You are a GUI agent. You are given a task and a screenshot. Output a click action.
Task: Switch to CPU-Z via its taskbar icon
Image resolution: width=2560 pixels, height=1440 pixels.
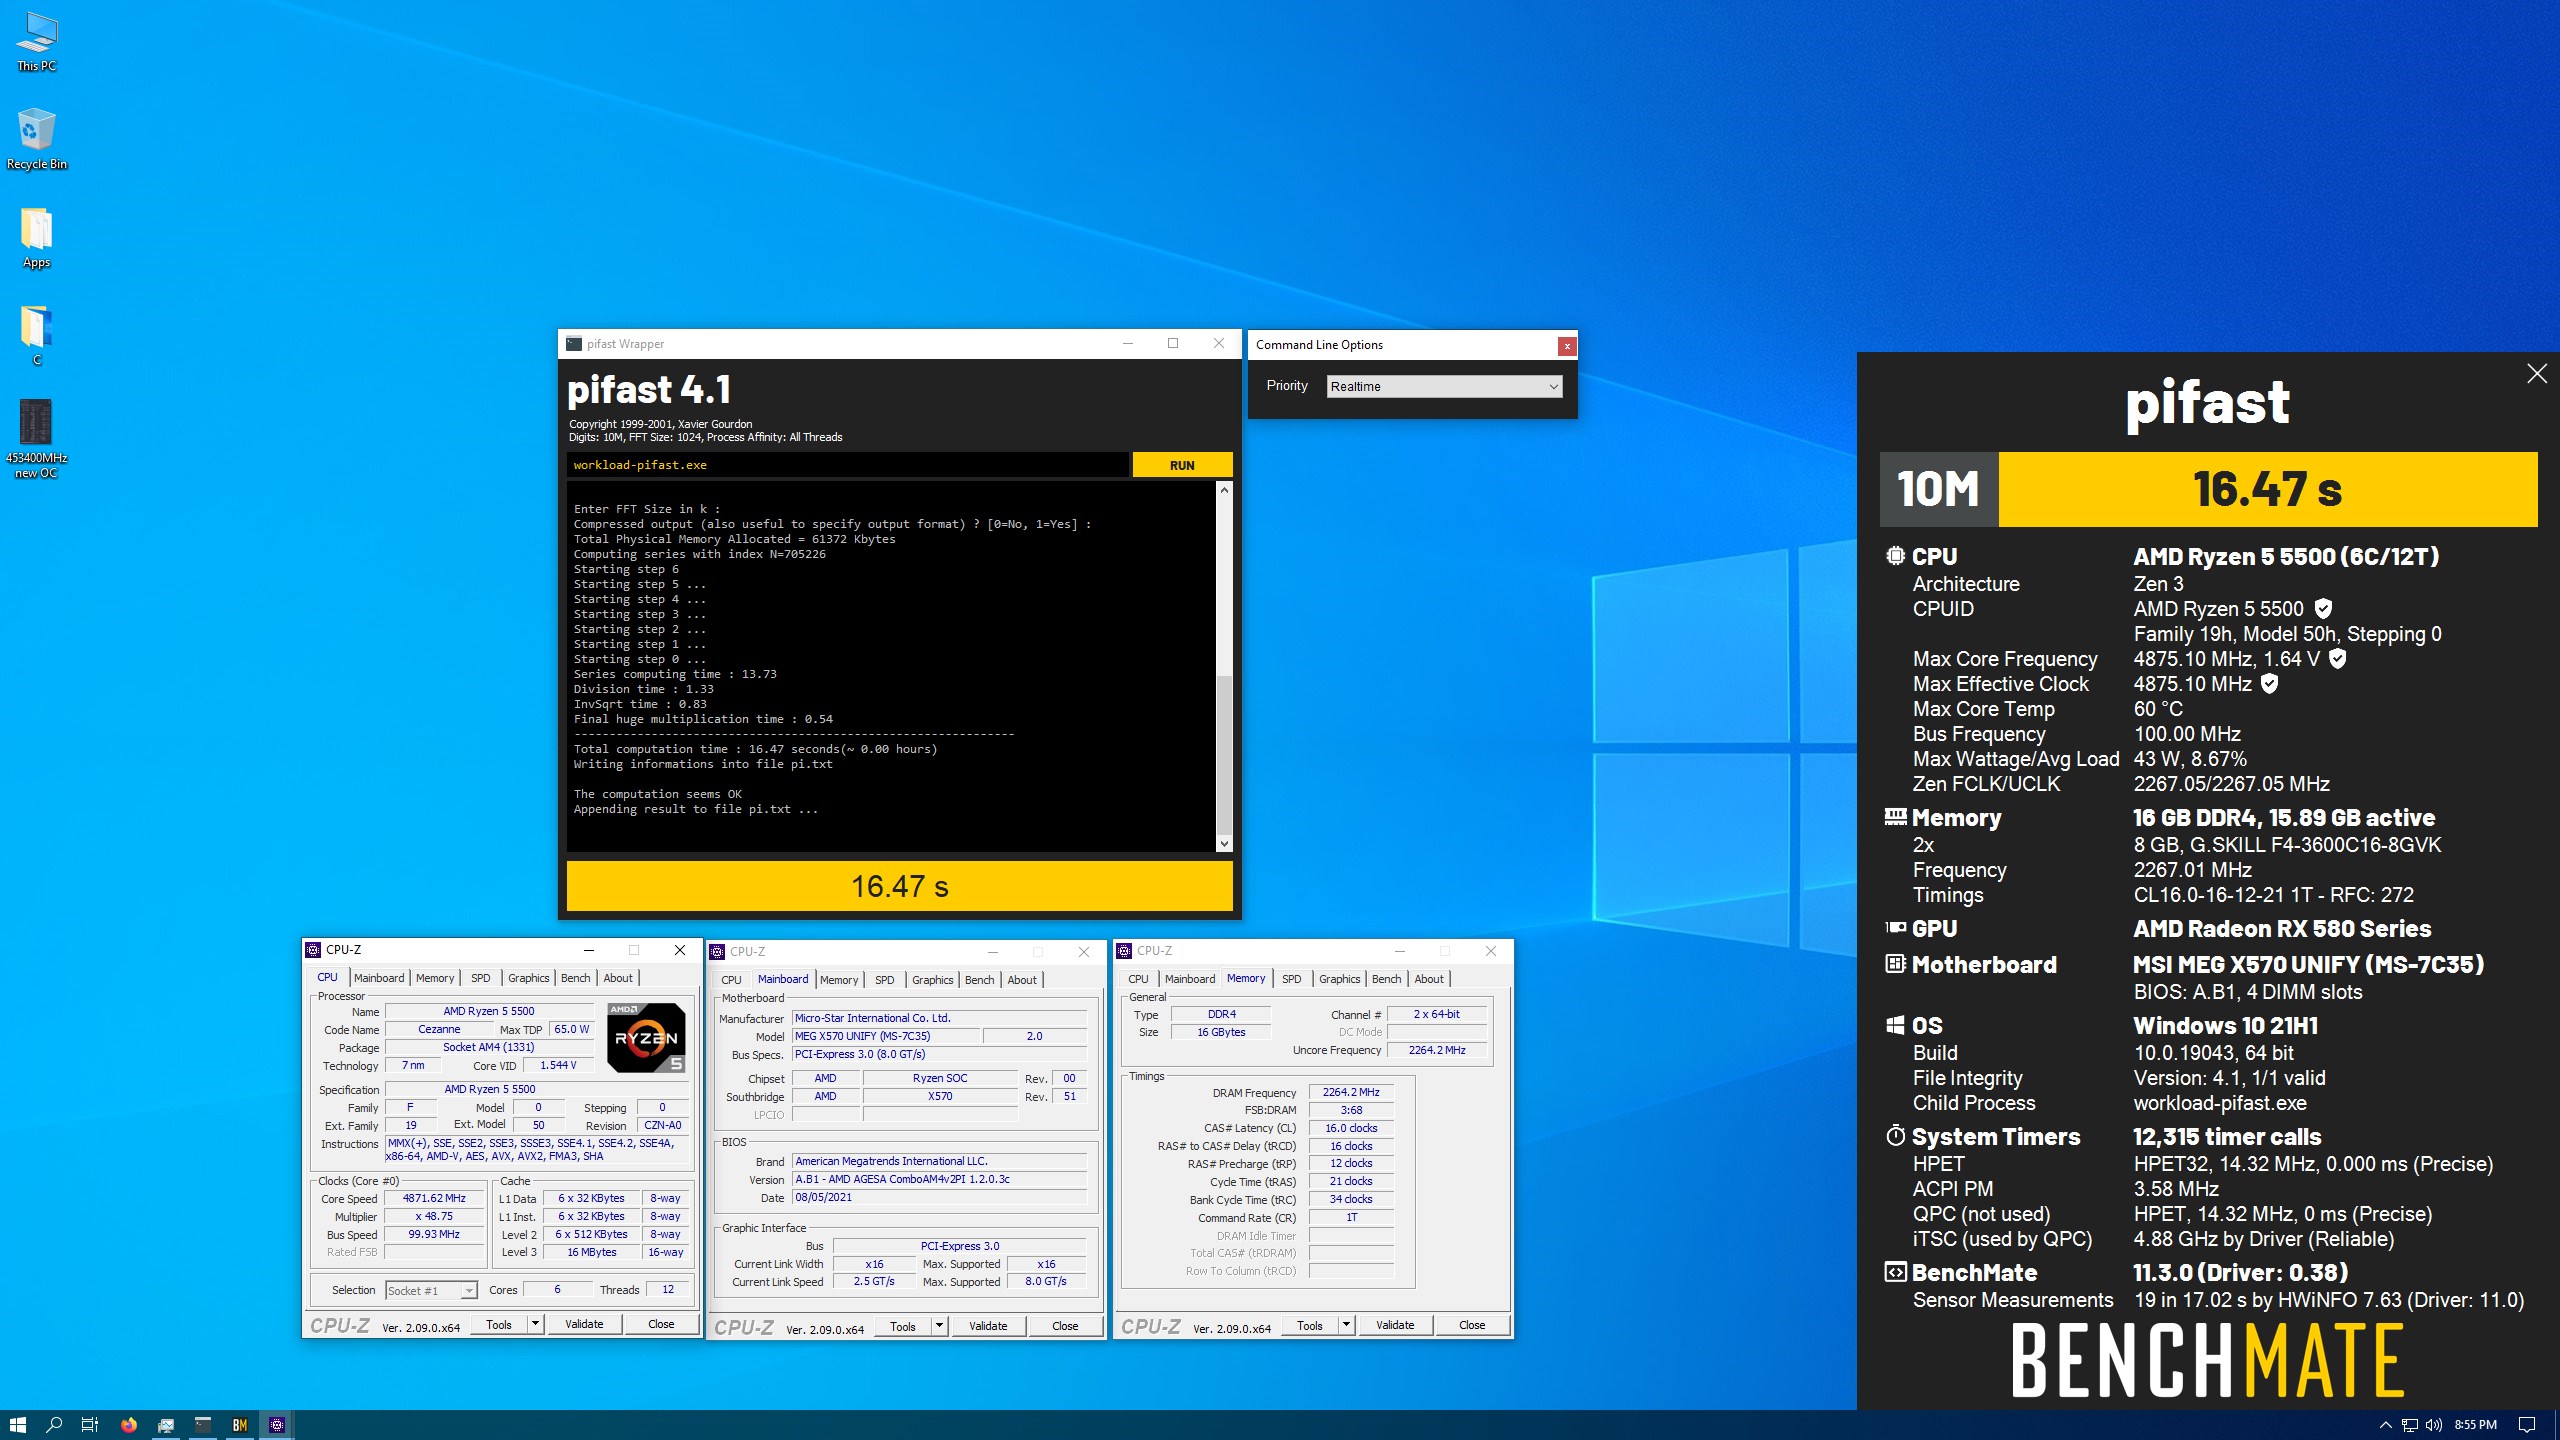click(x=277, y=1425)
